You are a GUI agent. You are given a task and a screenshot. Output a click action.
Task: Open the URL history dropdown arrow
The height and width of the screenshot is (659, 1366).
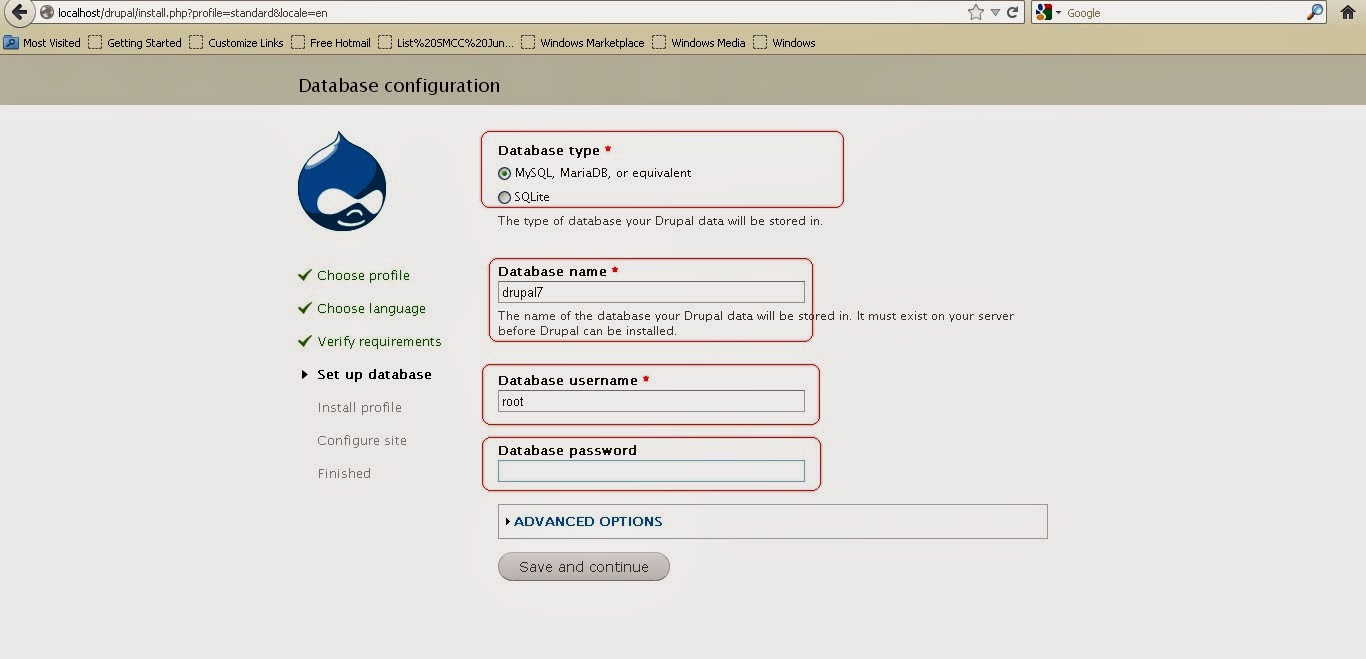(x=996, y=13)
